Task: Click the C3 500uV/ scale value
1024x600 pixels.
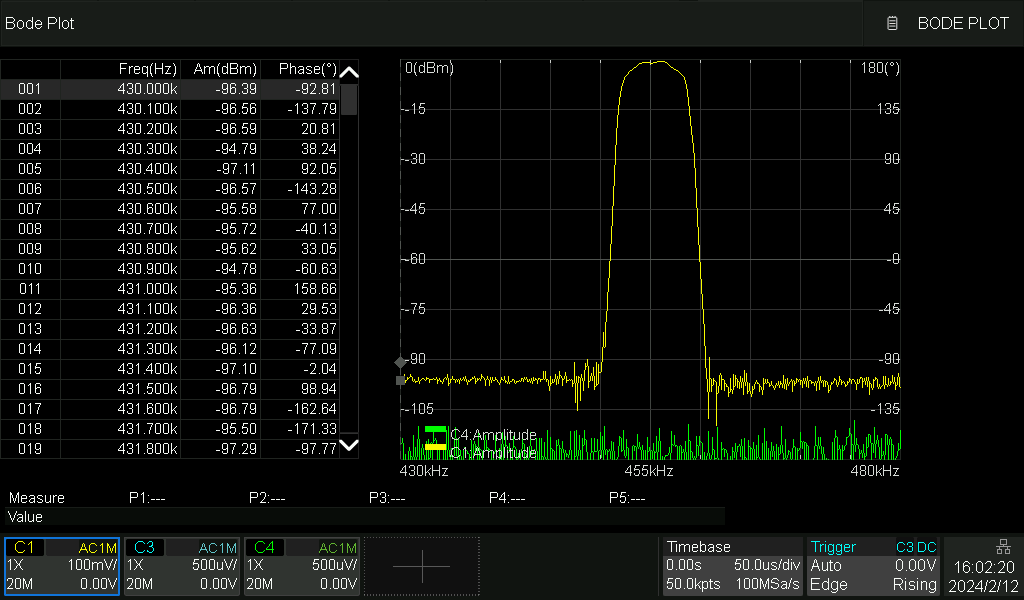Action: coord(215,565)
